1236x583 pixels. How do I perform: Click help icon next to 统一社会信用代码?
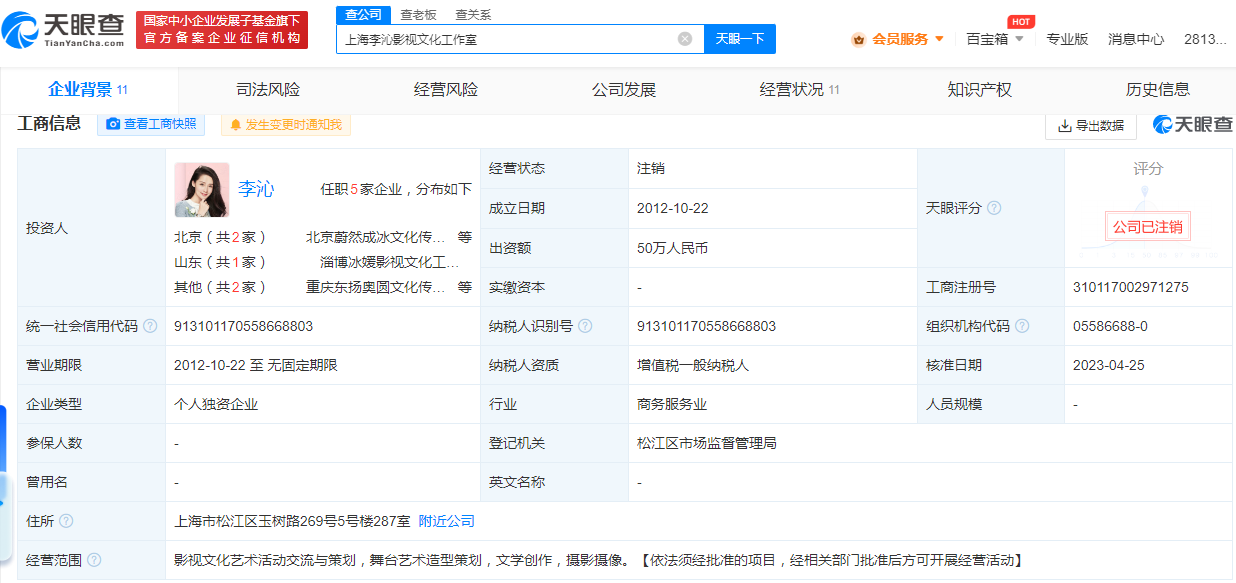(150, 326)
